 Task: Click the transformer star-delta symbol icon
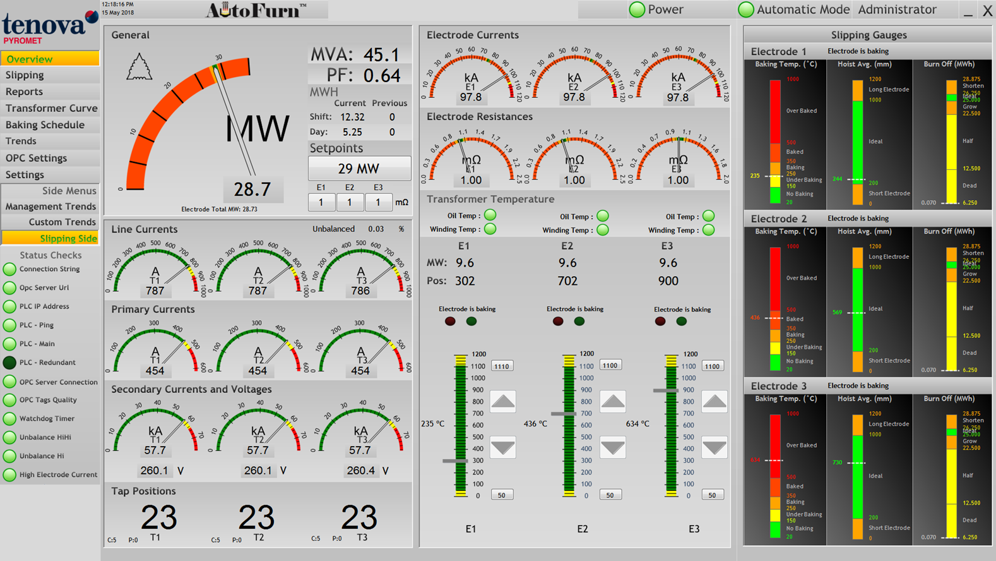tap(139, 67)
